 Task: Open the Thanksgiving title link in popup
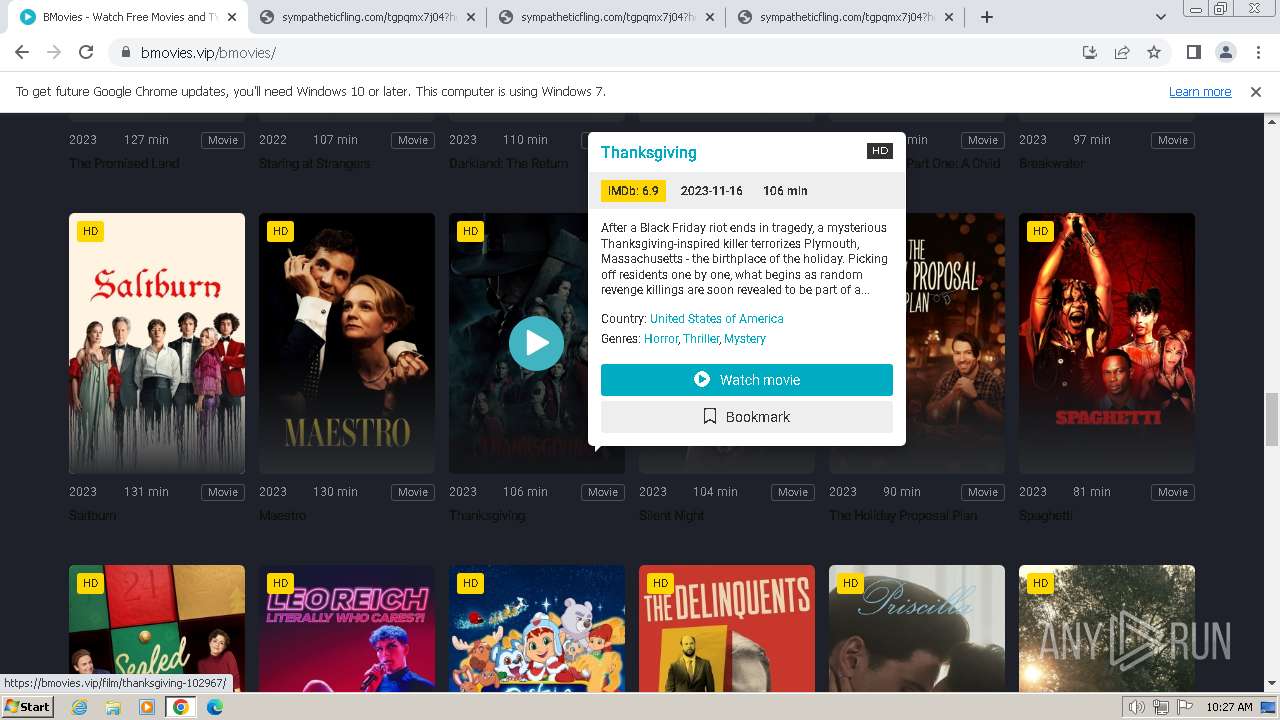(x=649, y=152)
